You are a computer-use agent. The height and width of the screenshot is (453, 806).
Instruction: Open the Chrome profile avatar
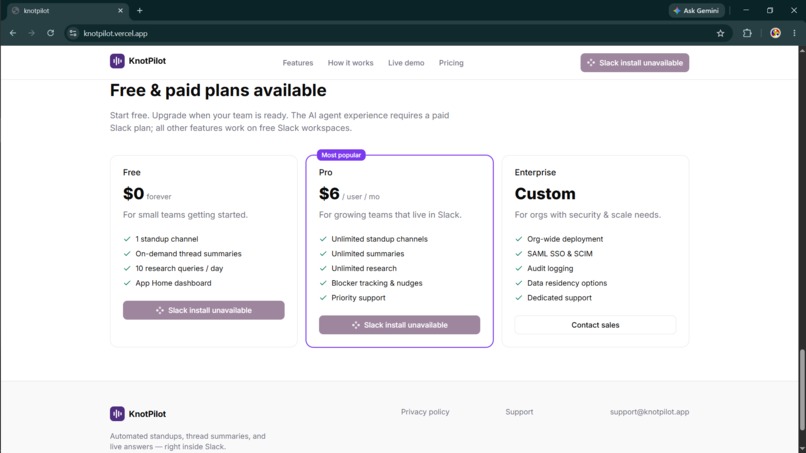click(x=775, y=33)
